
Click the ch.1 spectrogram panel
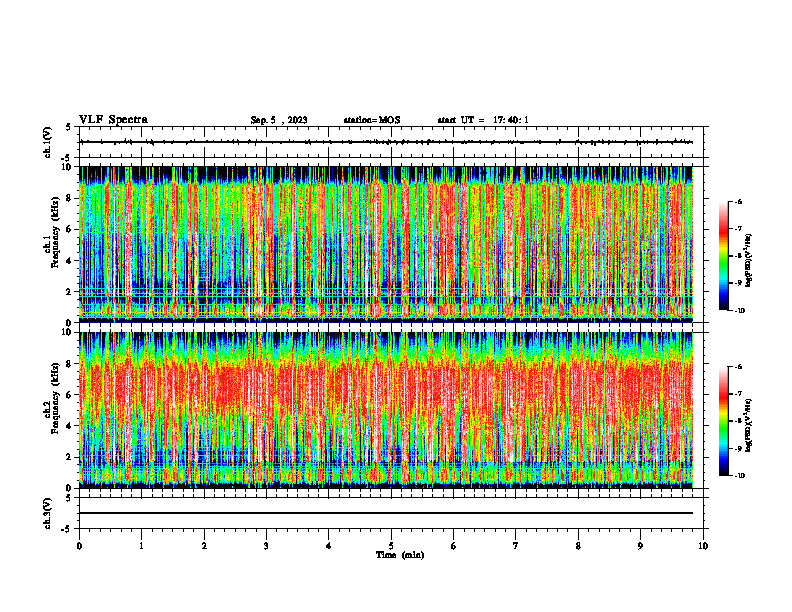coord(386,244)
